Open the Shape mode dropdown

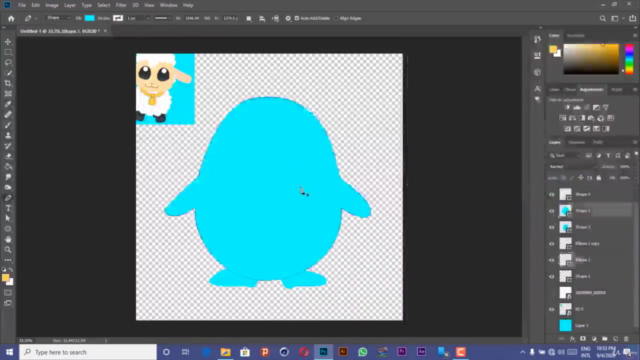tap(58, 18)
